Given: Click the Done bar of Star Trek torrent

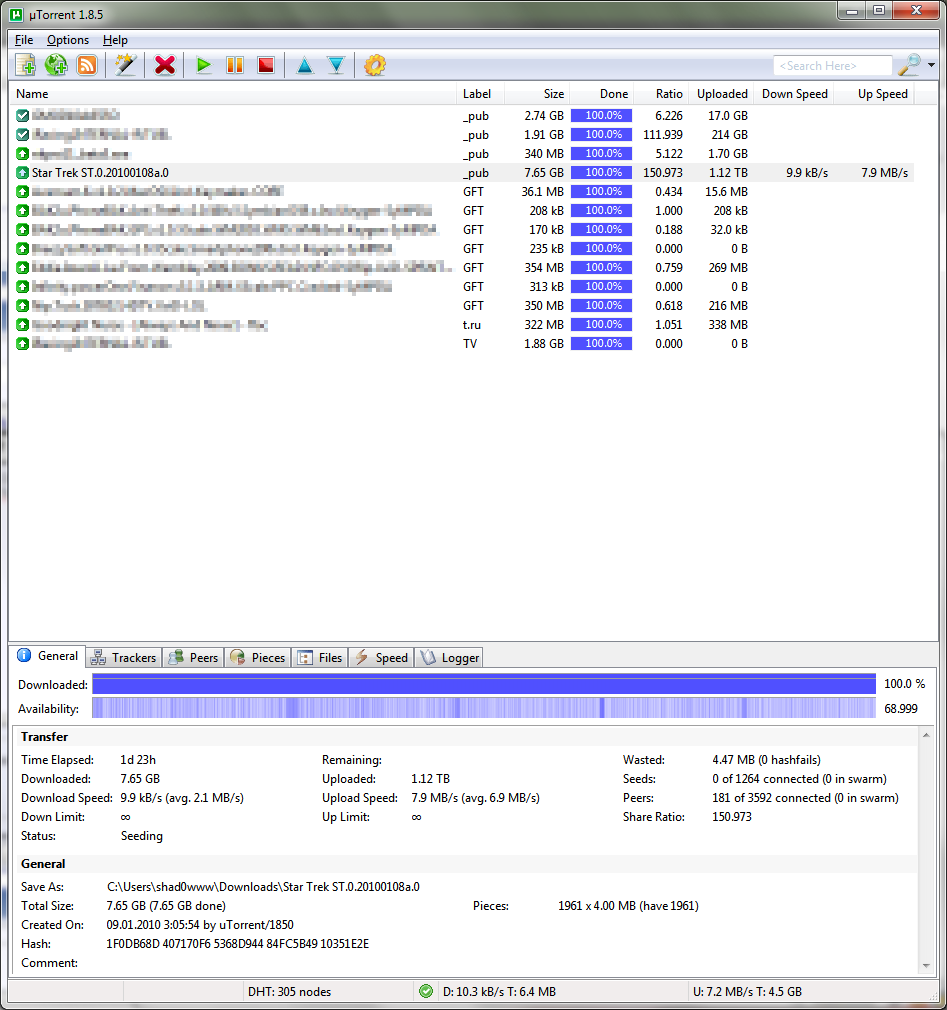Looking at the screenshot, I should coord(601,173).
